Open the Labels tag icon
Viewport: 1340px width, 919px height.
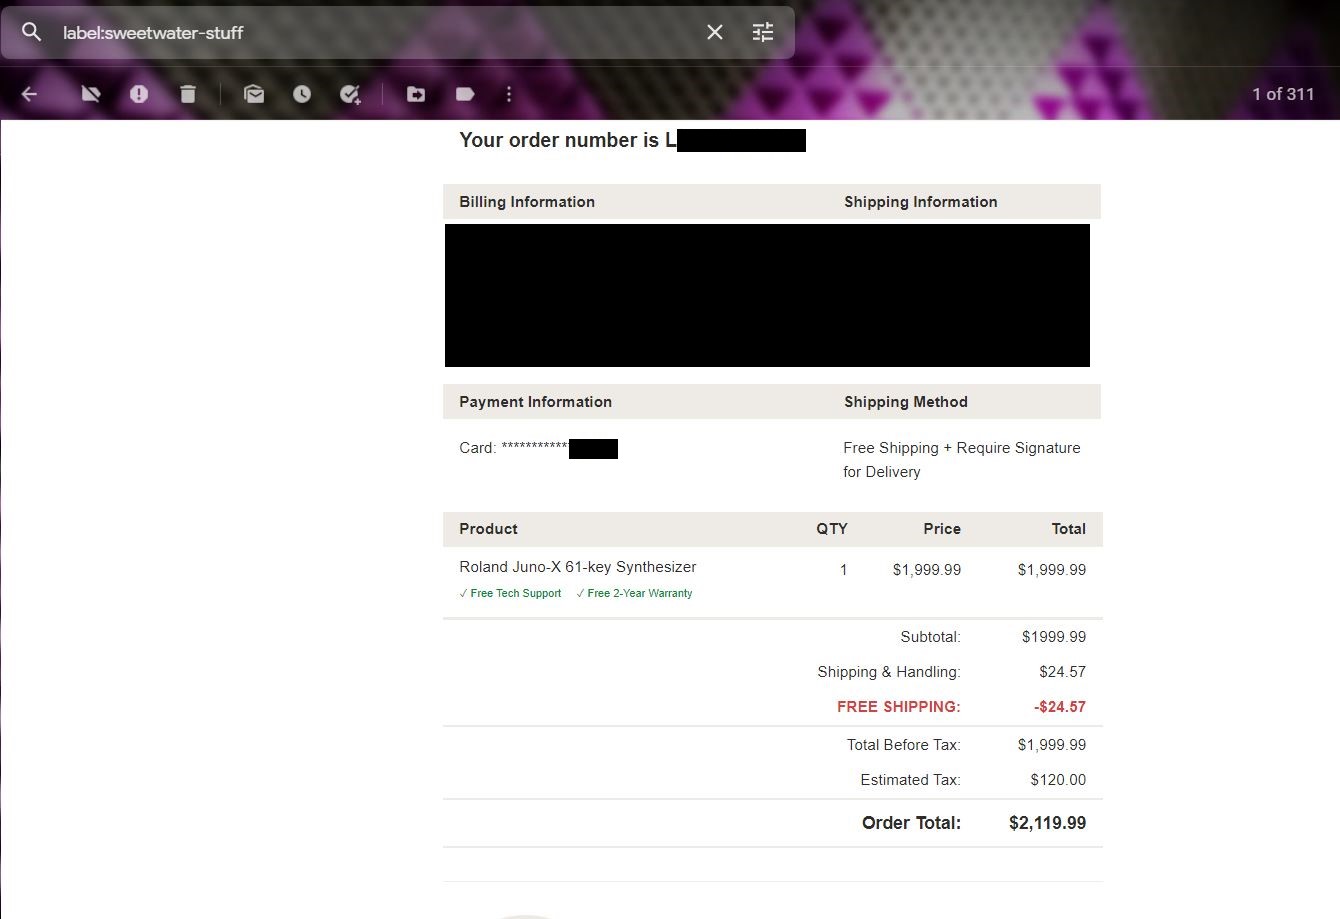coord(465,94)
